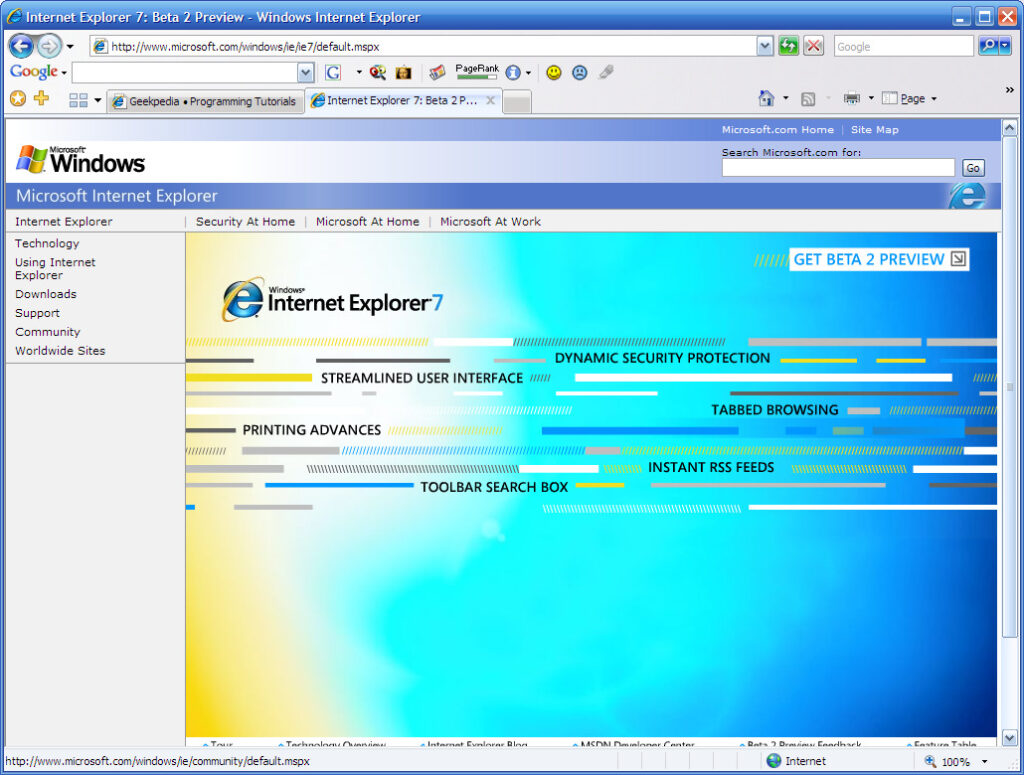Screen dimensions: 1024x775
Task: Click the Google search box at top right
Action: pos(904,46)
